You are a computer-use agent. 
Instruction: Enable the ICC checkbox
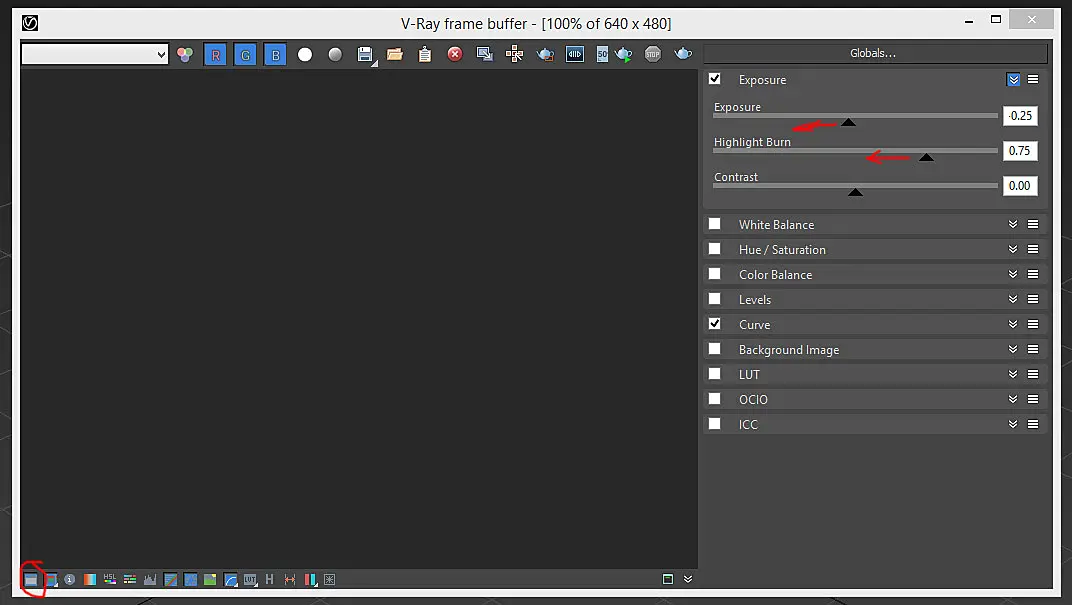pos(714,423)
